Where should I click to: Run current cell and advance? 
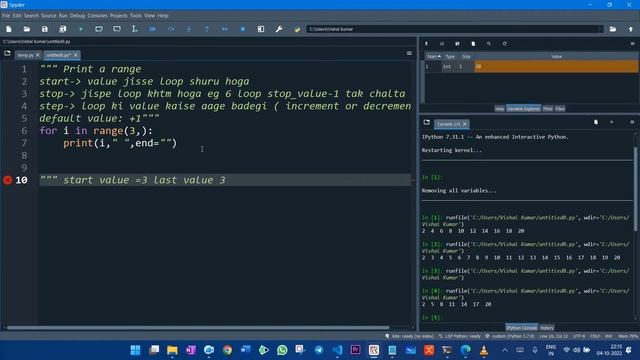tap(117, 29)
